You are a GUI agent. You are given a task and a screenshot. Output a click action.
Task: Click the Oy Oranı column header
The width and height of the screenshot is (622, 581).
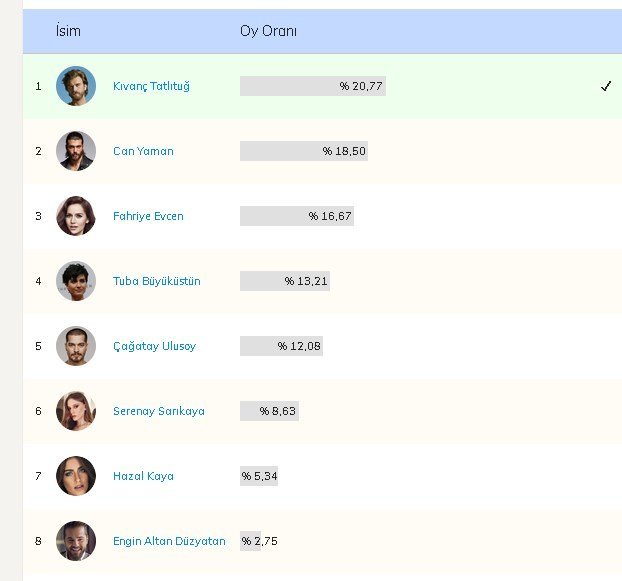(268, 31)
